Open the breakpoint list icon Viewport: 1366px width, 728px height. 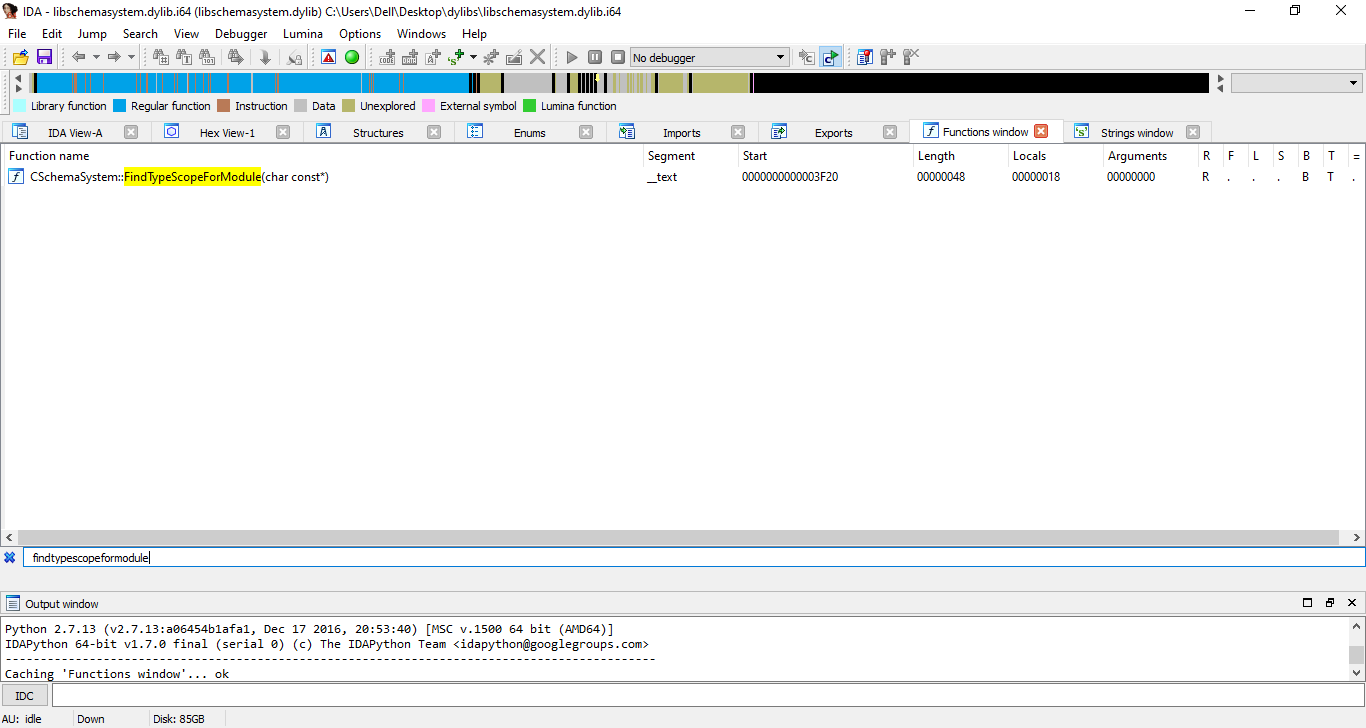click(865, 57)
